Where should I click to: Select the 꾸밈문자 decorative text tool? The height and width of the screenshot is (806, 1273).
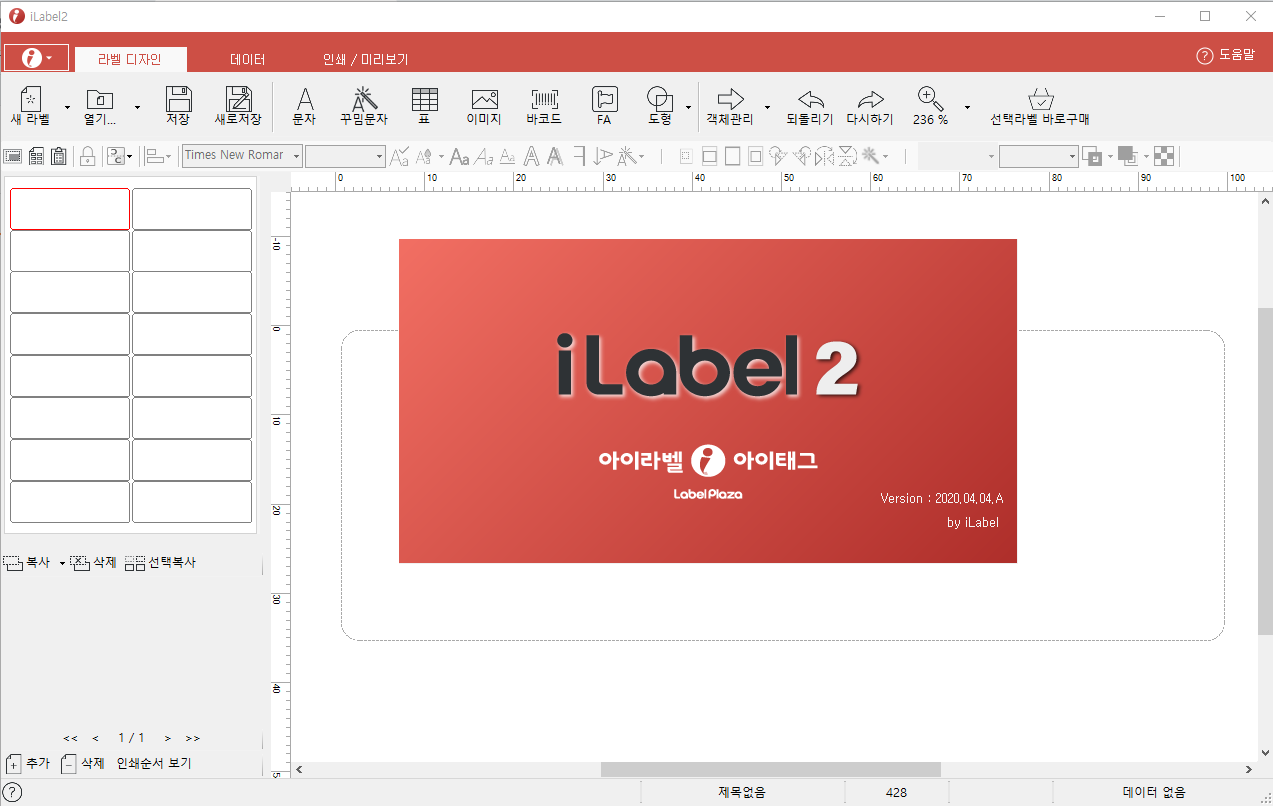[364, 107]
